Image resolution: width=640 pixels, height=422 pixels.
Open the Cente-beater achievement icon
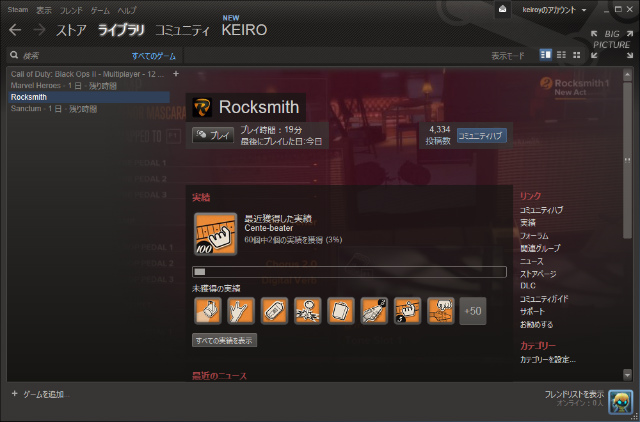pos(216,234)
